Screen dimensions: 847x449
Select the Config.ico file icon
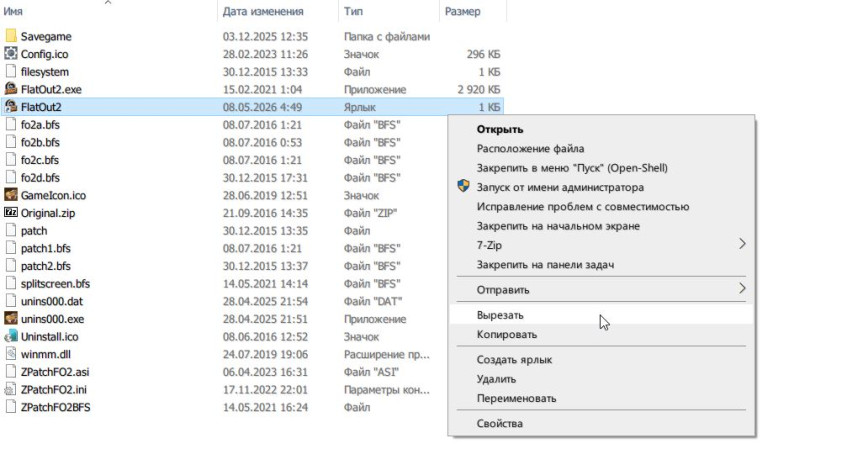coord(11,53)
